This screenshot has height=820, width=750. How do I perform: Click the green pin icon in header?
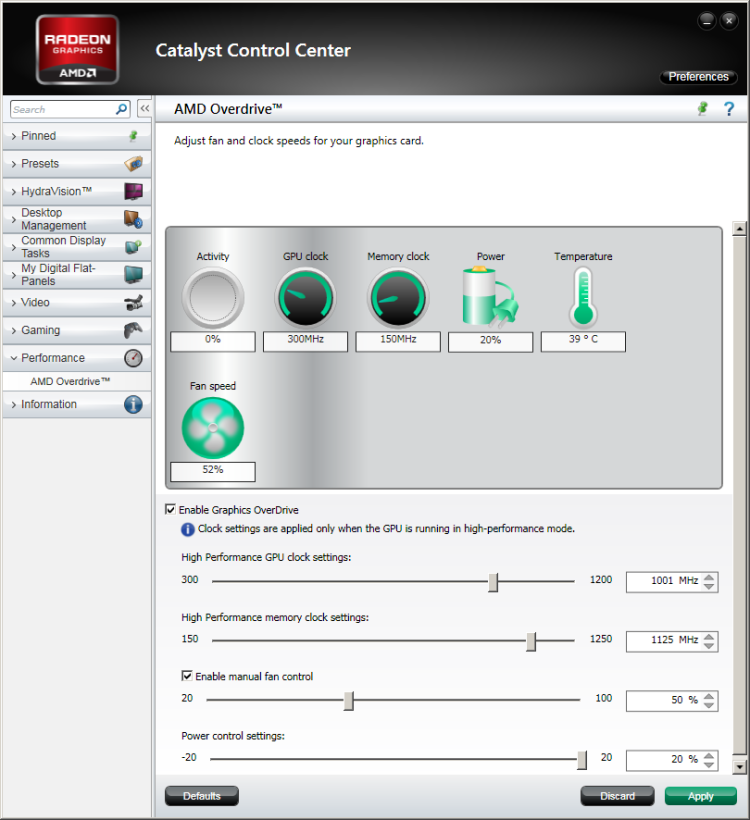pos(703,109)
